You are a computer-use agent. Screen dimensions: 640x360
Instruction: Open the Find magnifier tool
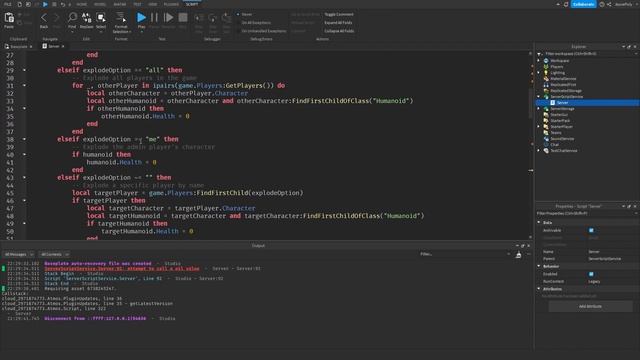[x=72, y=17]
